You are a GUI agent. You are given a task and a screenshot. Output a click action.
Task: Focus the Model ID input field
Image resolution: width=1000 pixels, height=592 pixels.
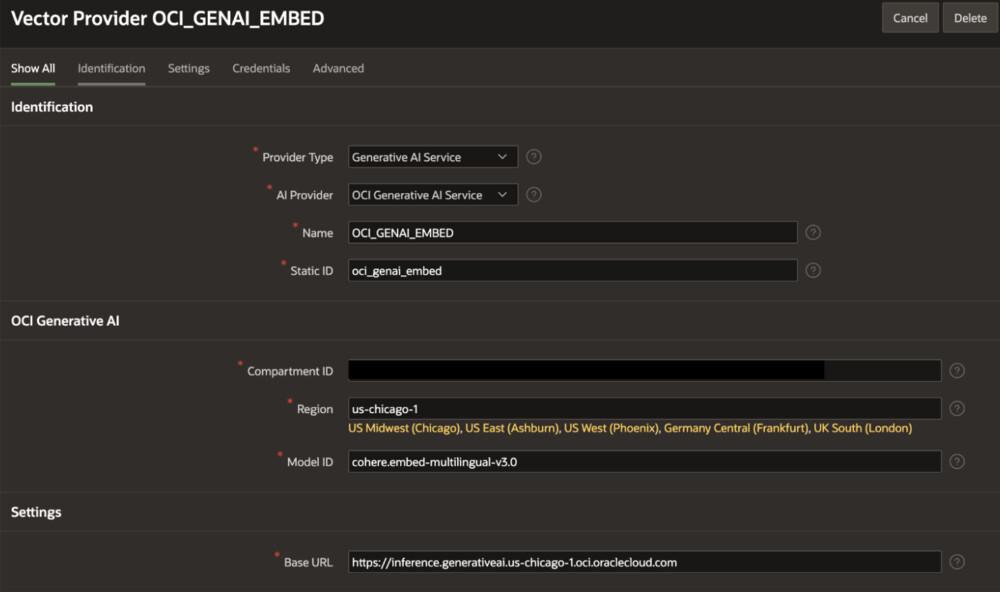click(x=644, y=462)
